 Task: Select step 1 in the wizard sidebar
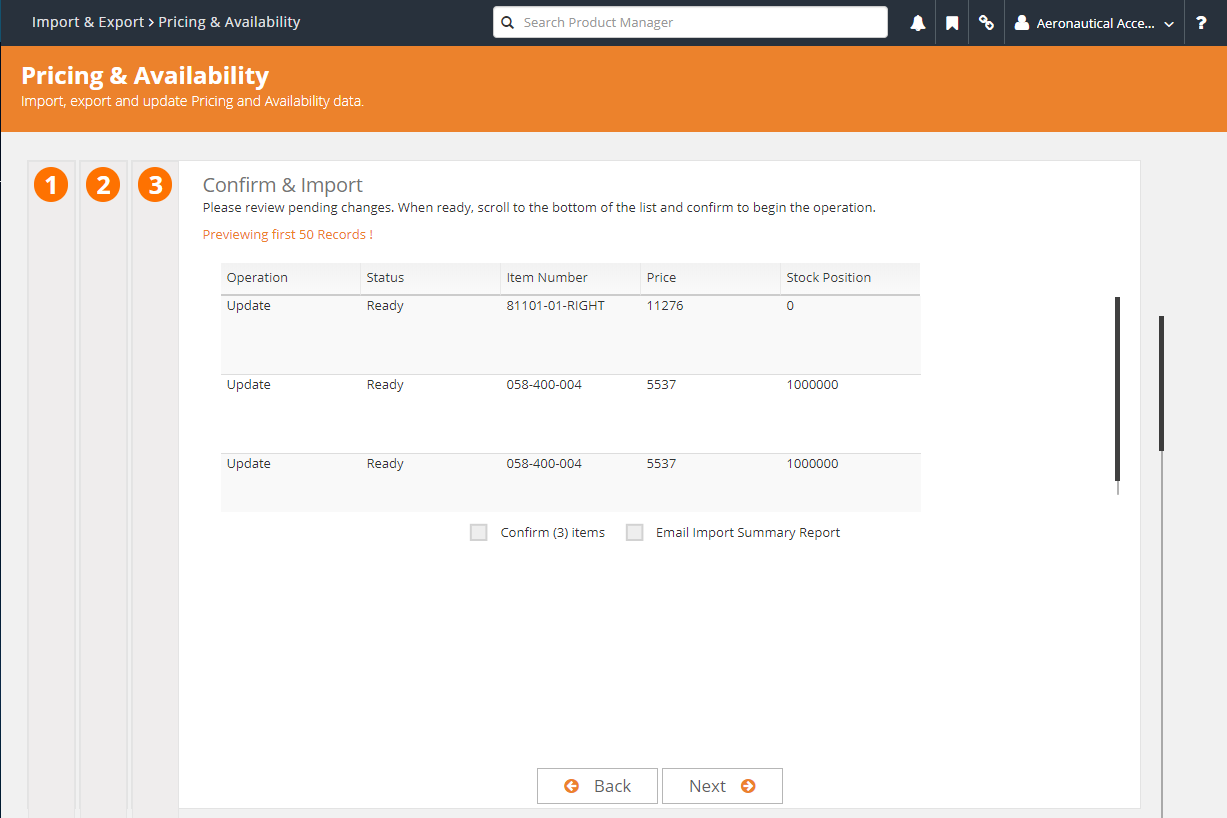51,184
